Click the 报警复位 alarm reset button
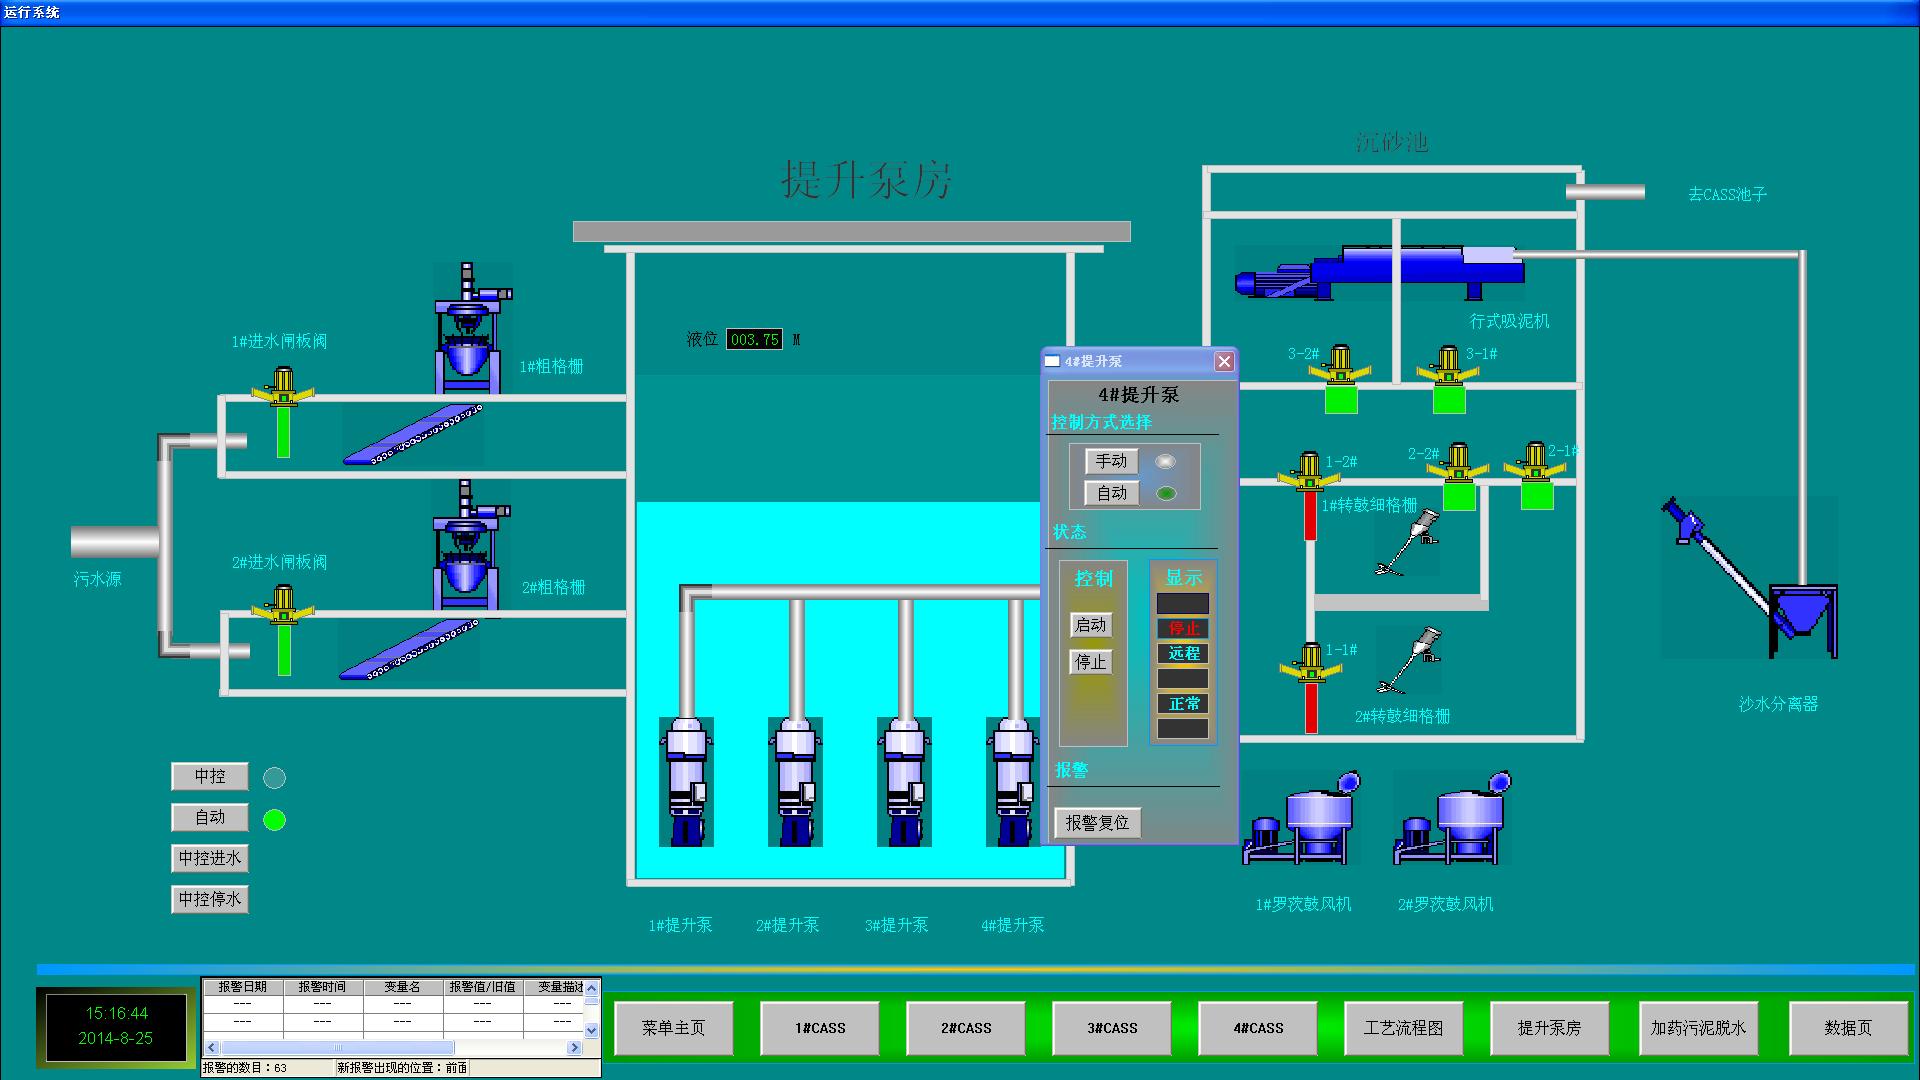This screenshot has width=1920, height=1080. [1097, 823]
